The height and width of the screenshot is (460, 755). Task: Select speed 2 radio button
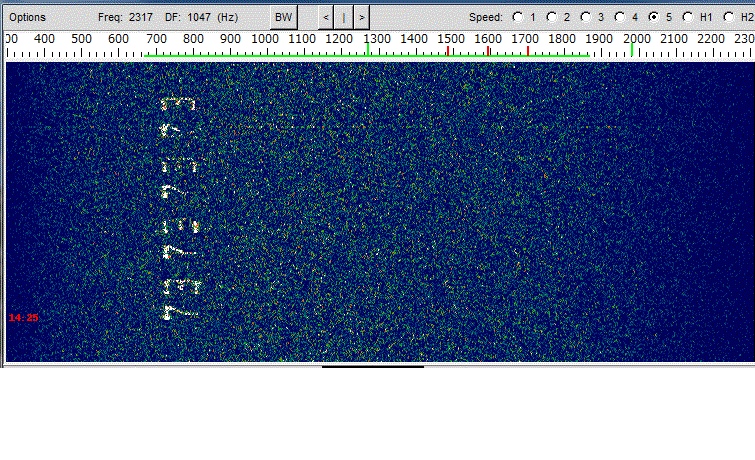click(x=551, y=17)
